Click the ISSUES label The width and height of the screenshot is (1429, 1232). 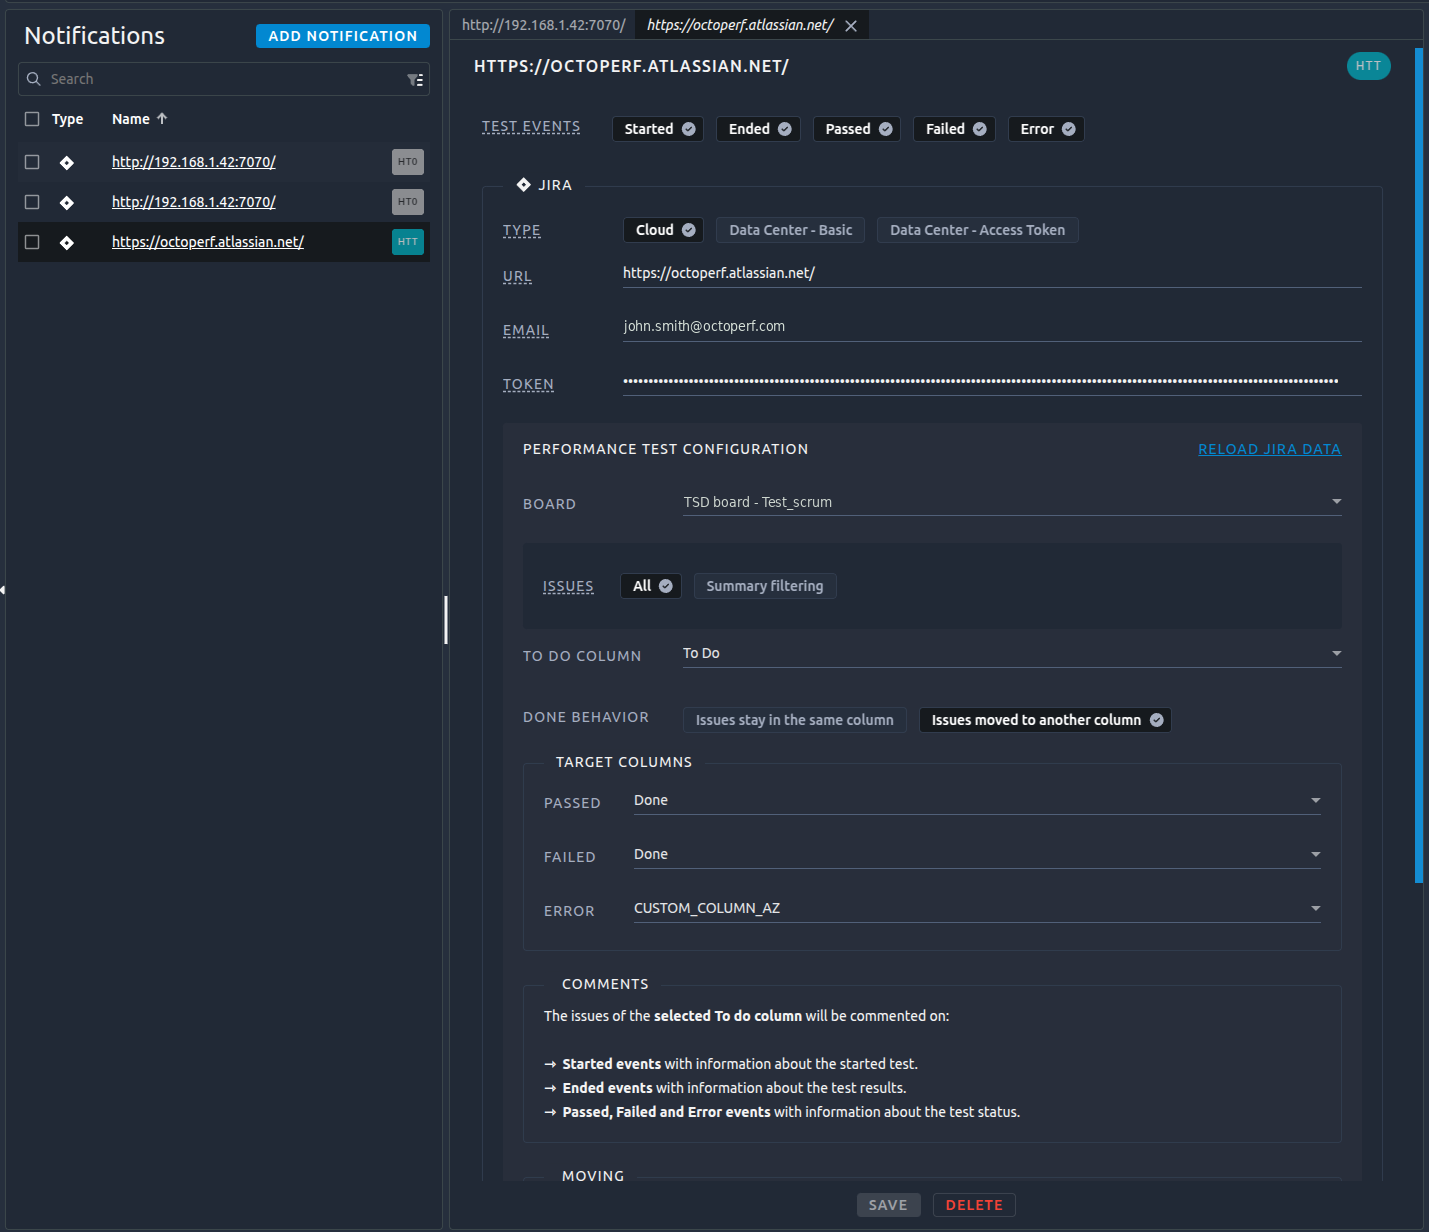pos(568,587)
